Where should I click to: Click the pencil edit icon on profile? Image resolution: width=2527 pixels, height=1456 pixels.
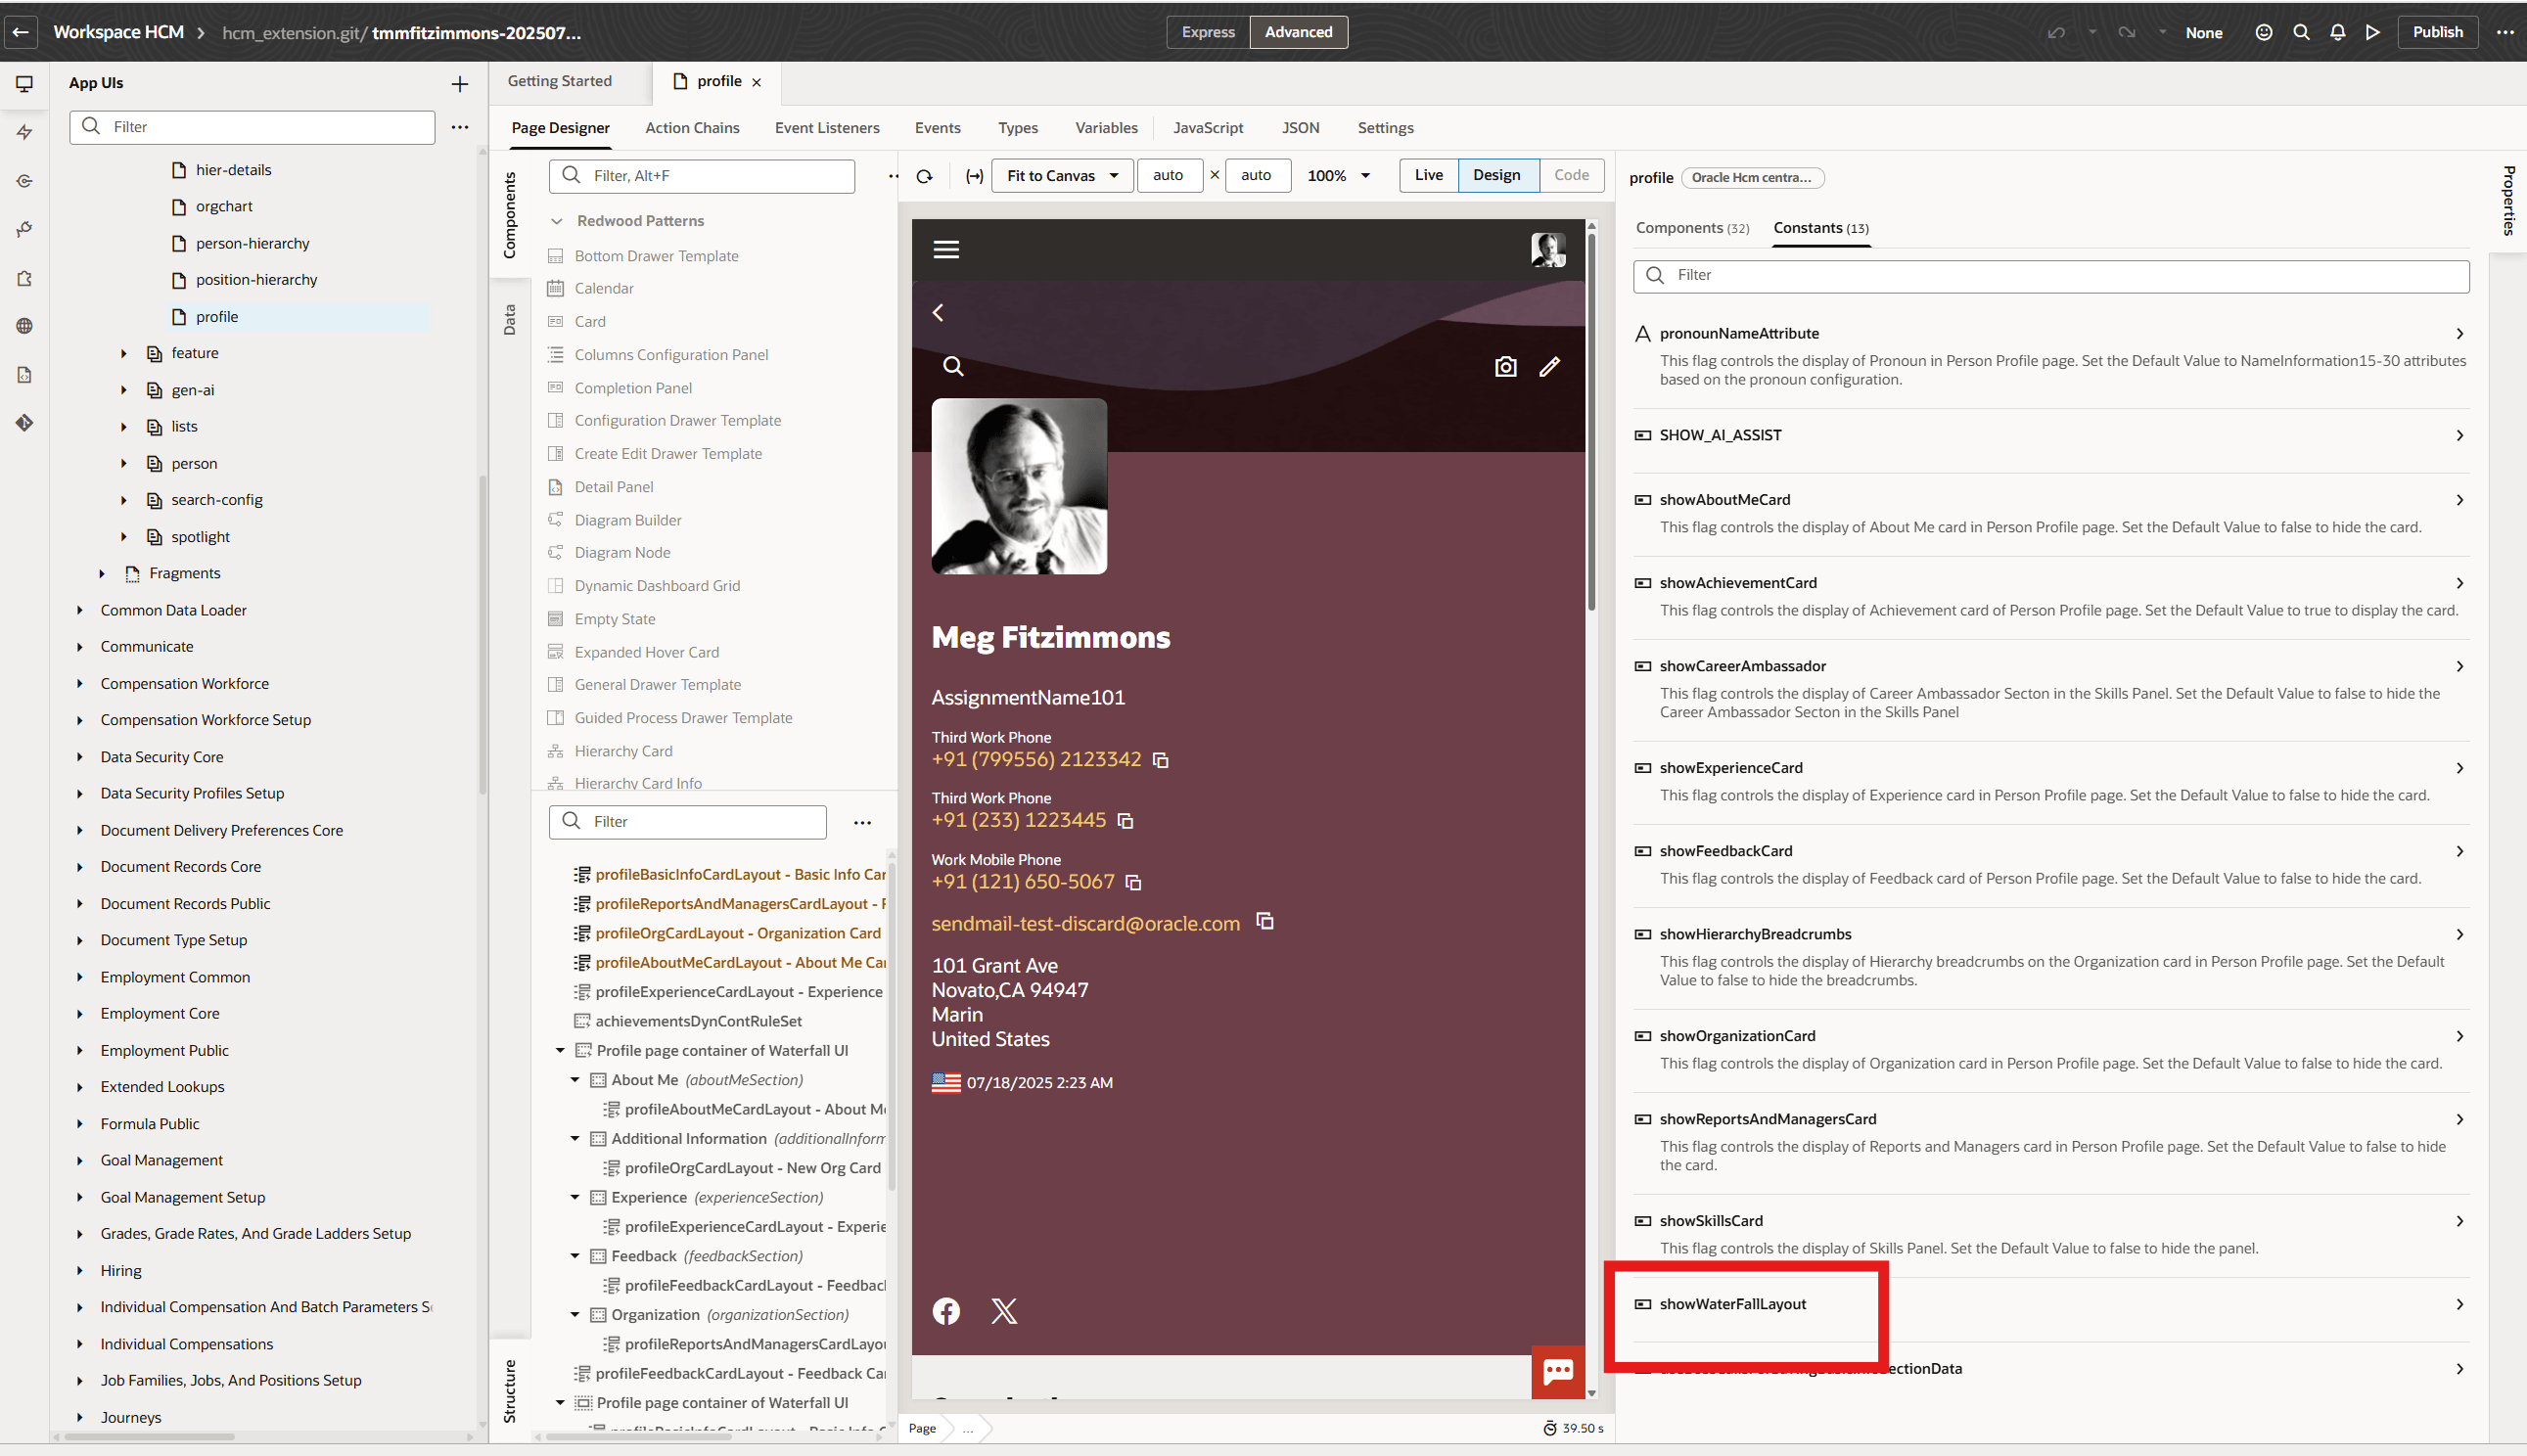click(x=1549, y=367)
